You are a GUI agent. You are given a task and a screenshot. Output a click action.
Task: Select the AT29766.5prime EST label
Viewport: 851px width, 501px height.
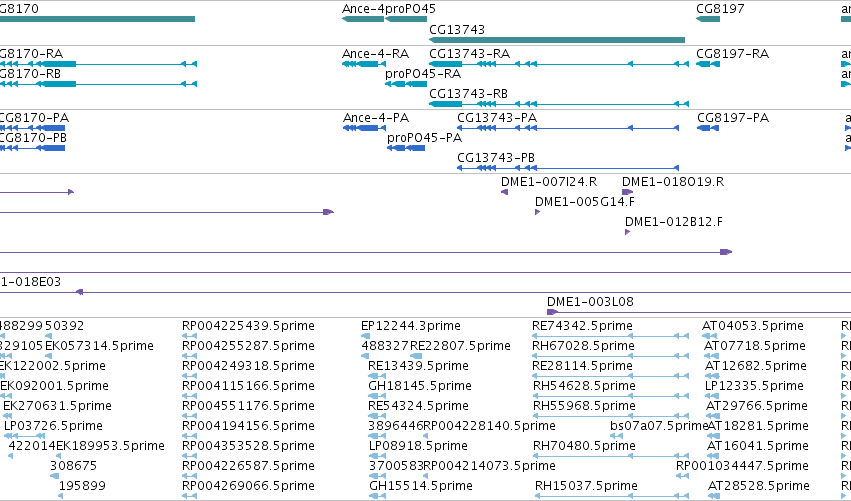(756, 406)
